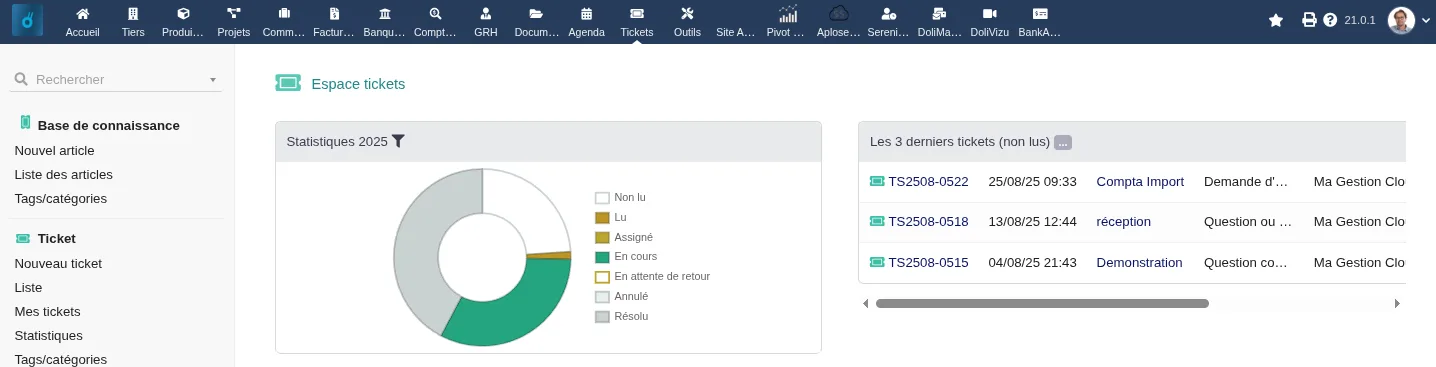This screenshot has width=1436, height=367.
Task: Open the ticket Liste link
Action: [x=28, y=287]
